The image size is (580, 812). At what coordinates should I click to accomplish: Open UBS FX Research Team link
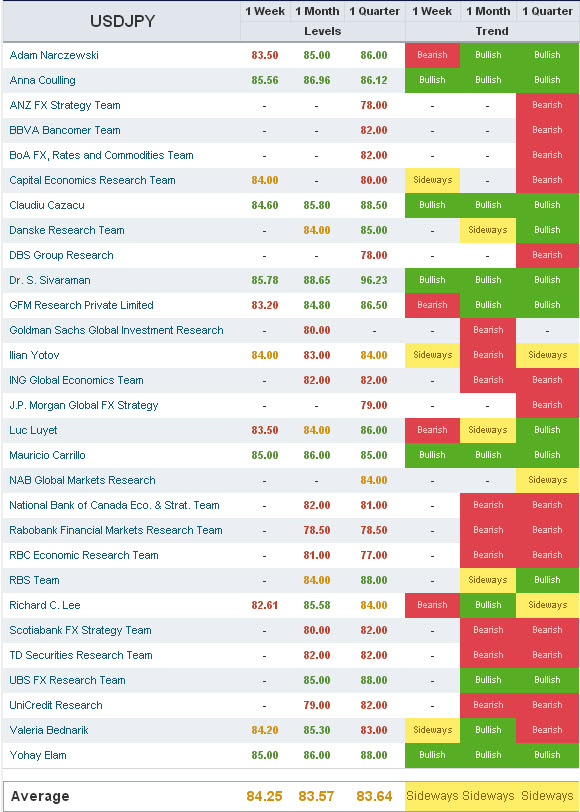(67, 680)
